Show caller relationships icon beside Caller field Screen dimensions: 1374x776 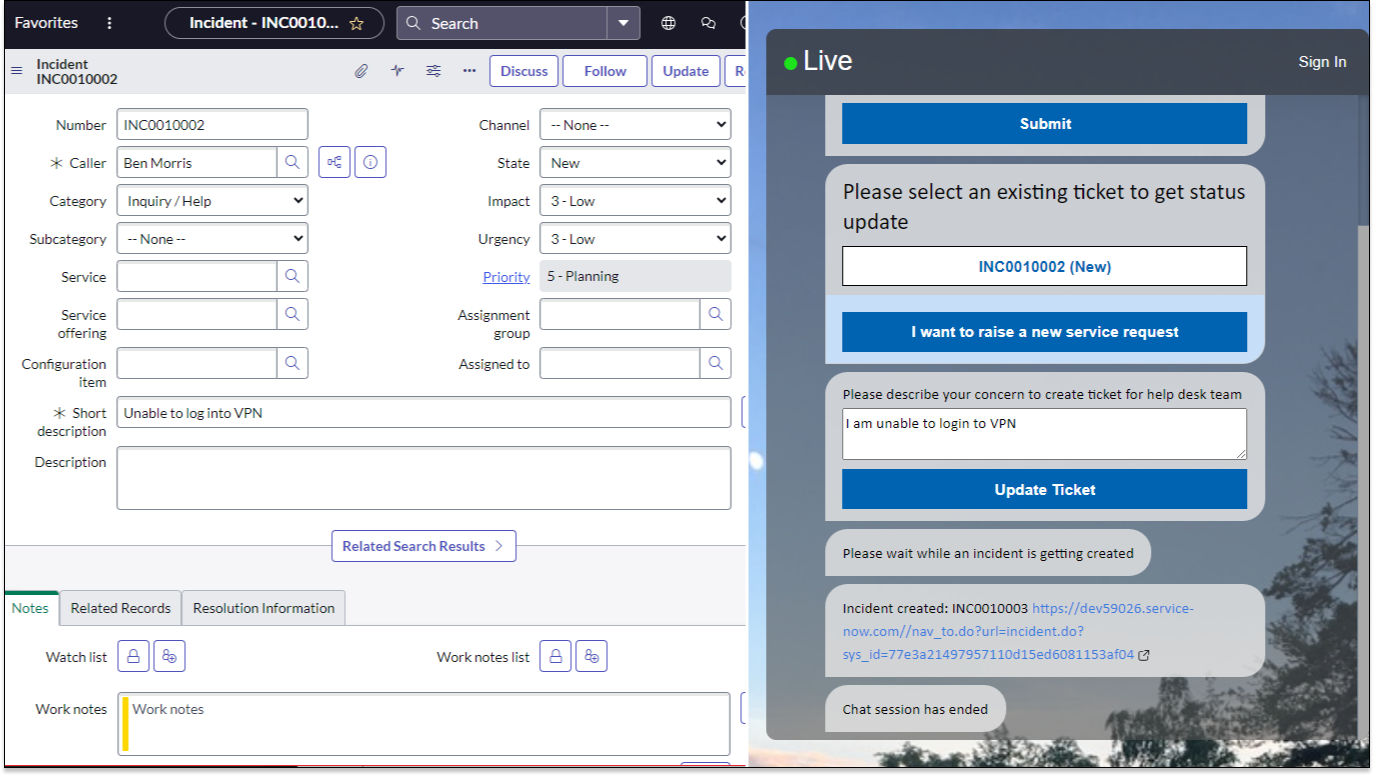334,161
